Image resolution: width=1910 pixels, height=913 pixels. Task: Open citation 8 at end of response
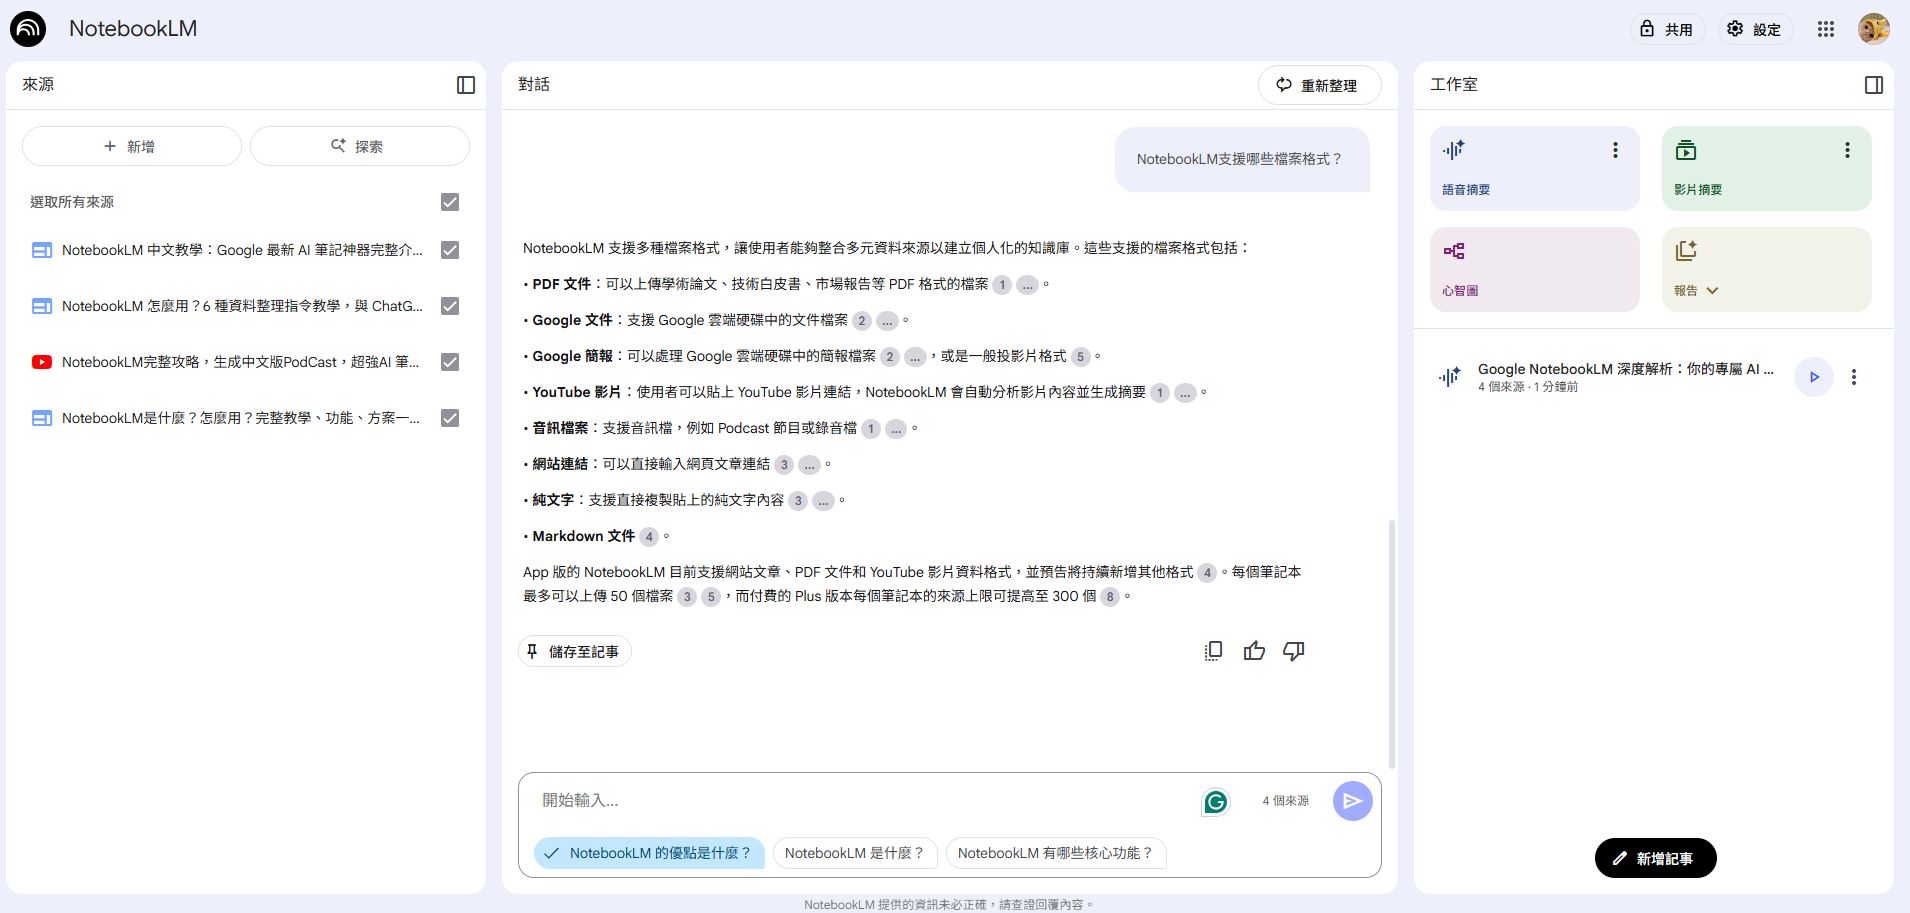(1109, 597)
